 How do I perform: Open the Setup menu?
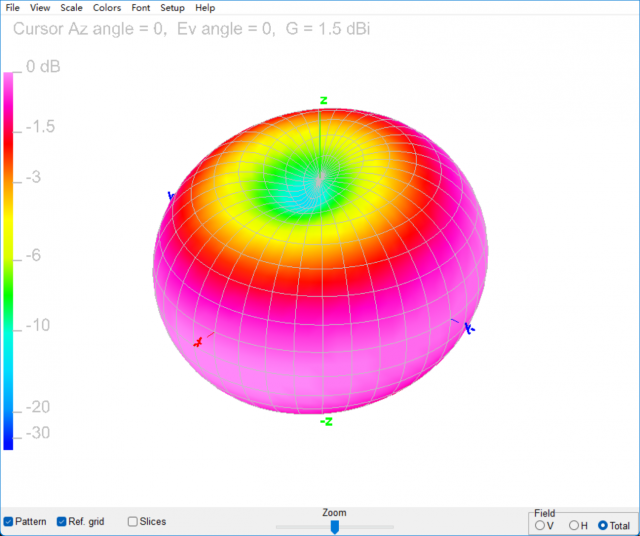click(x=172, y=8)
